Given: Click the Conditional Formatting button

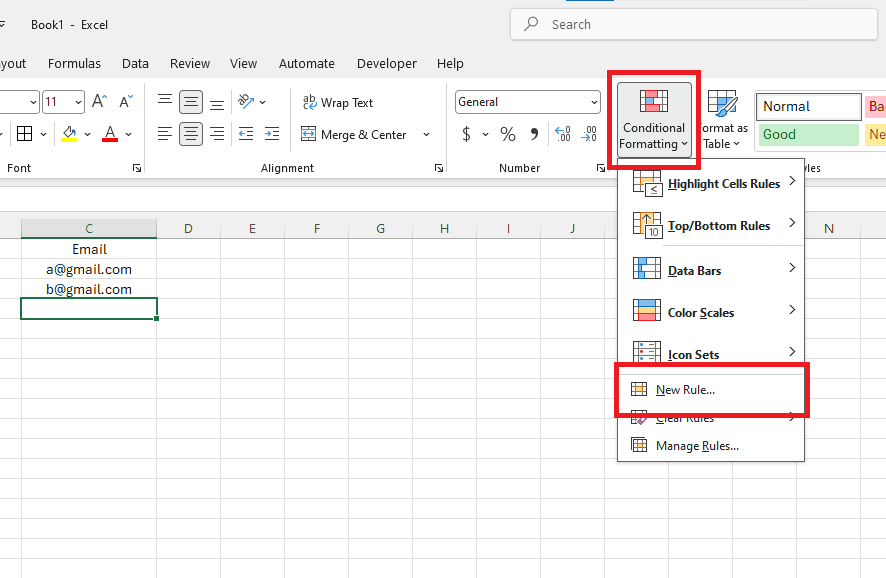Looking at the screenshot, I should 654,120.
